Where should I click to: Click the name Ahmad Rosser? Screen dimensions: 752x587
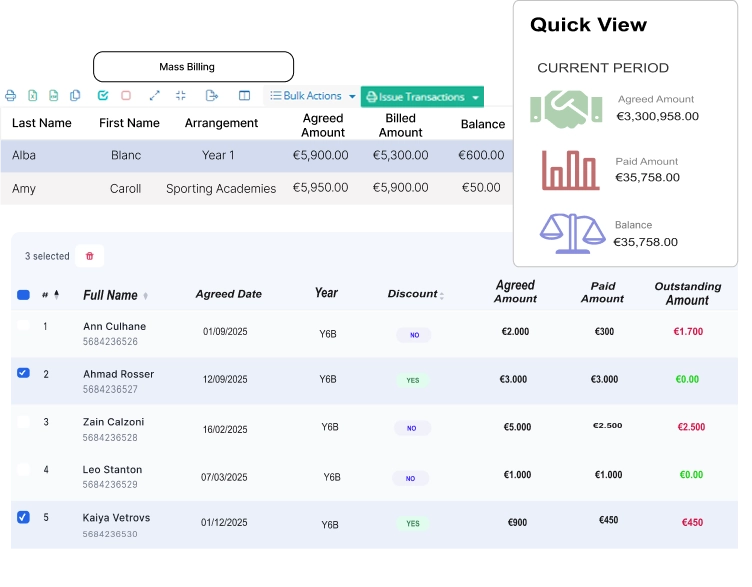pyautogui.click(x=118, y=374)
